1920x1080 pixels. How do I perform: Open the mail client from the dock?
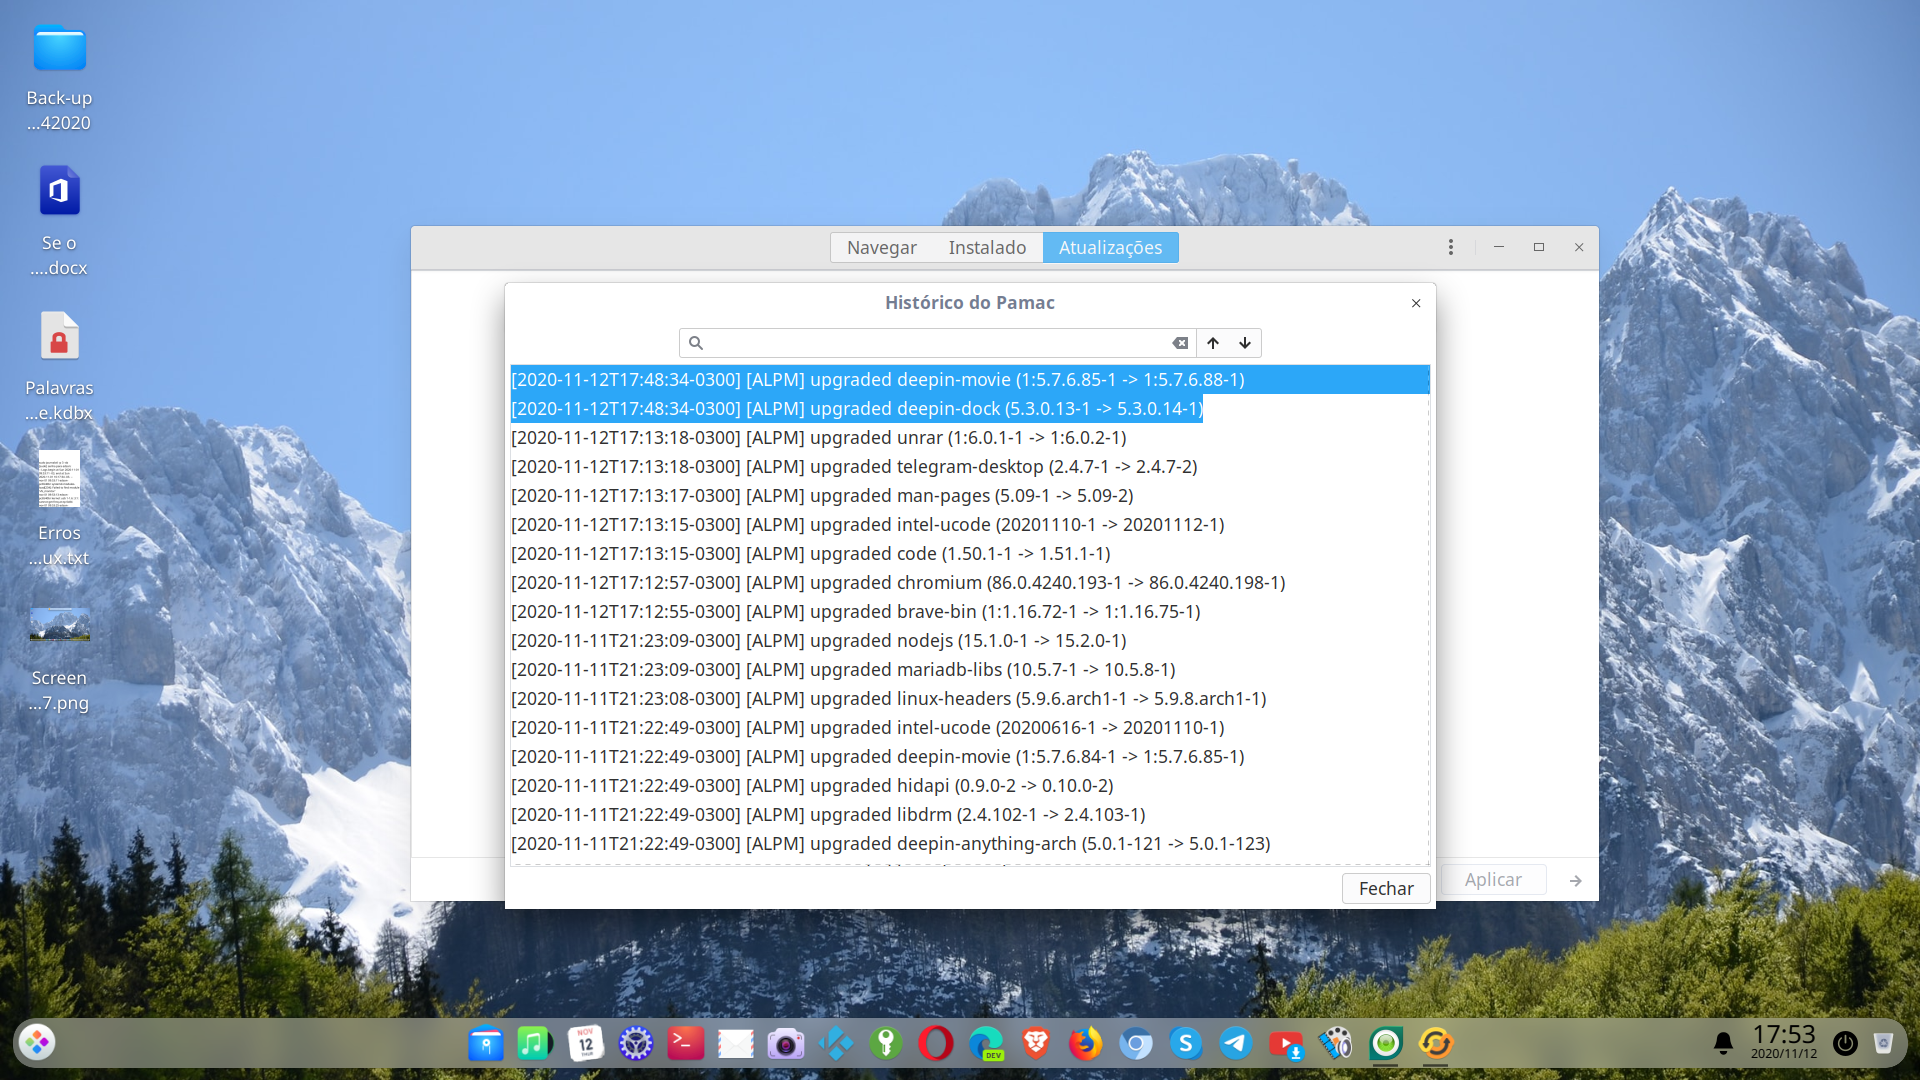point(735,1043)
